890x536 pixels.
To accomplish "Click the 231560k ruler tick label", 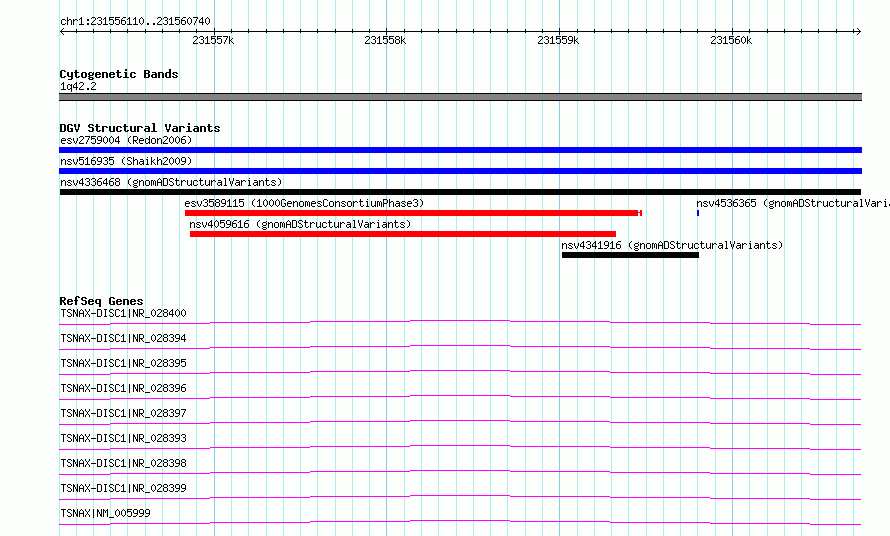I will (x=731, y=40).
